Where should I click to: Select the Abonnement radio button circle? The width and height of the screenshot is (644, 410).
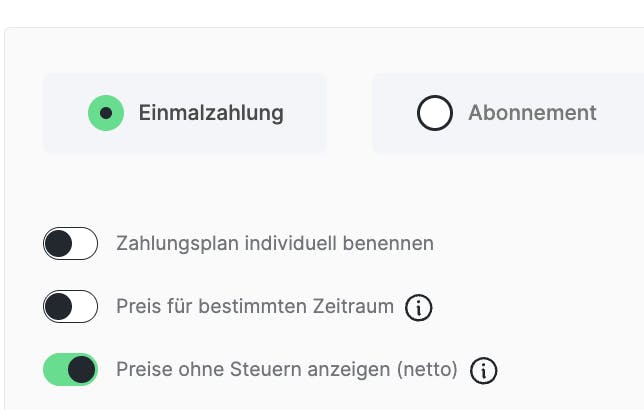[435, 113]
